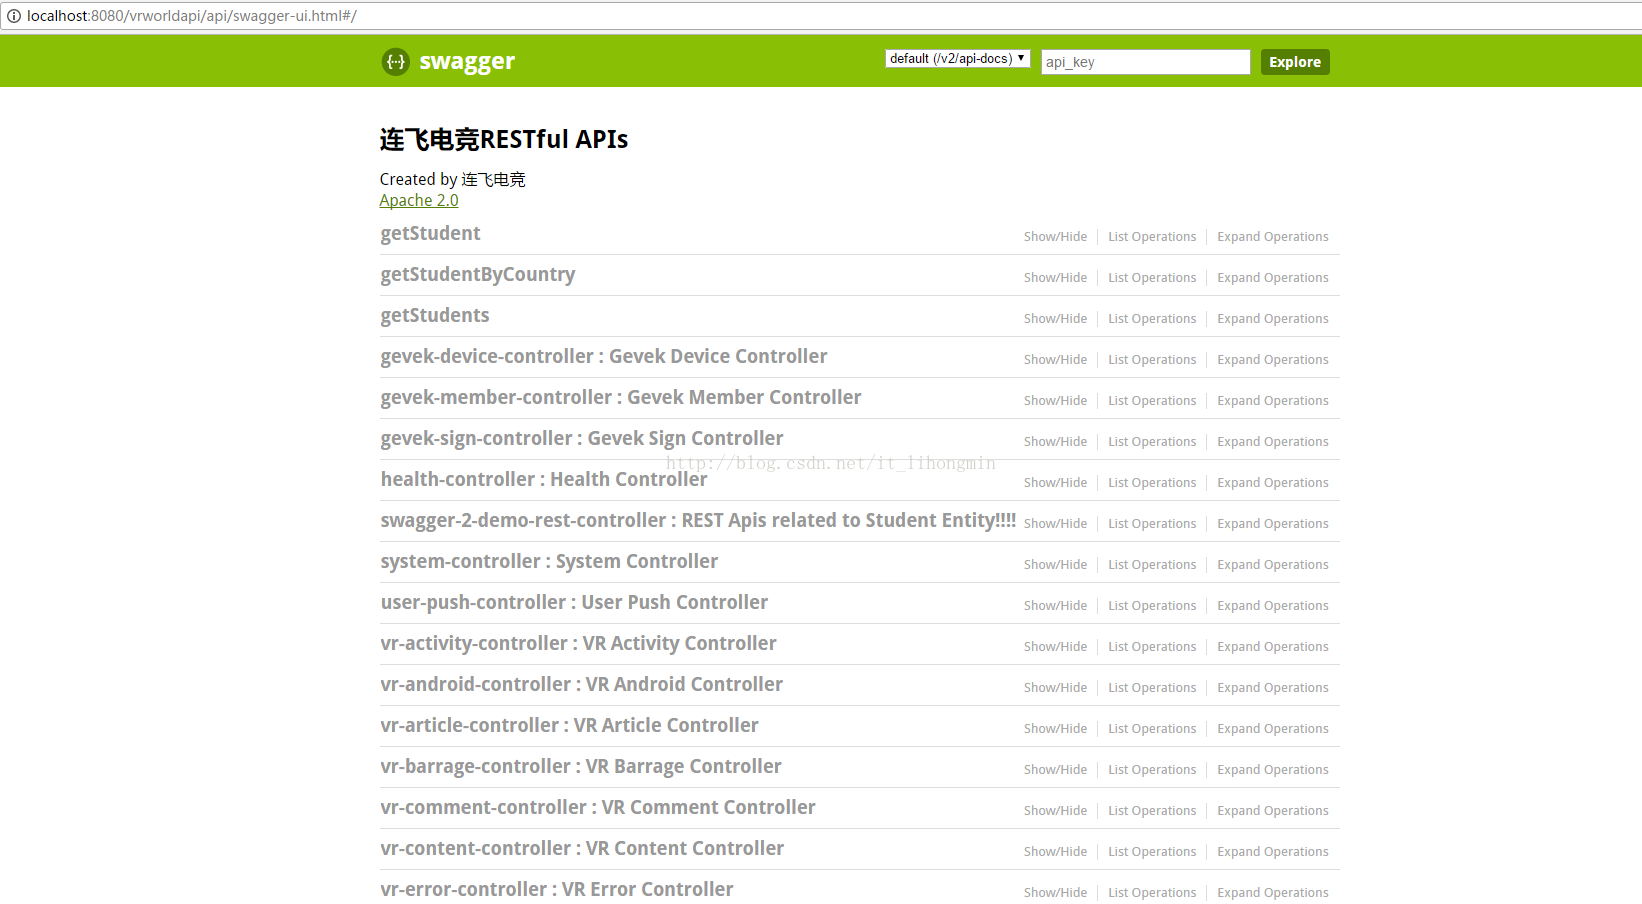The height and width of the screenshot is (904, 1642).
Task: List Operations for vr-content-controller
Action: click(x=1152, y=852)
